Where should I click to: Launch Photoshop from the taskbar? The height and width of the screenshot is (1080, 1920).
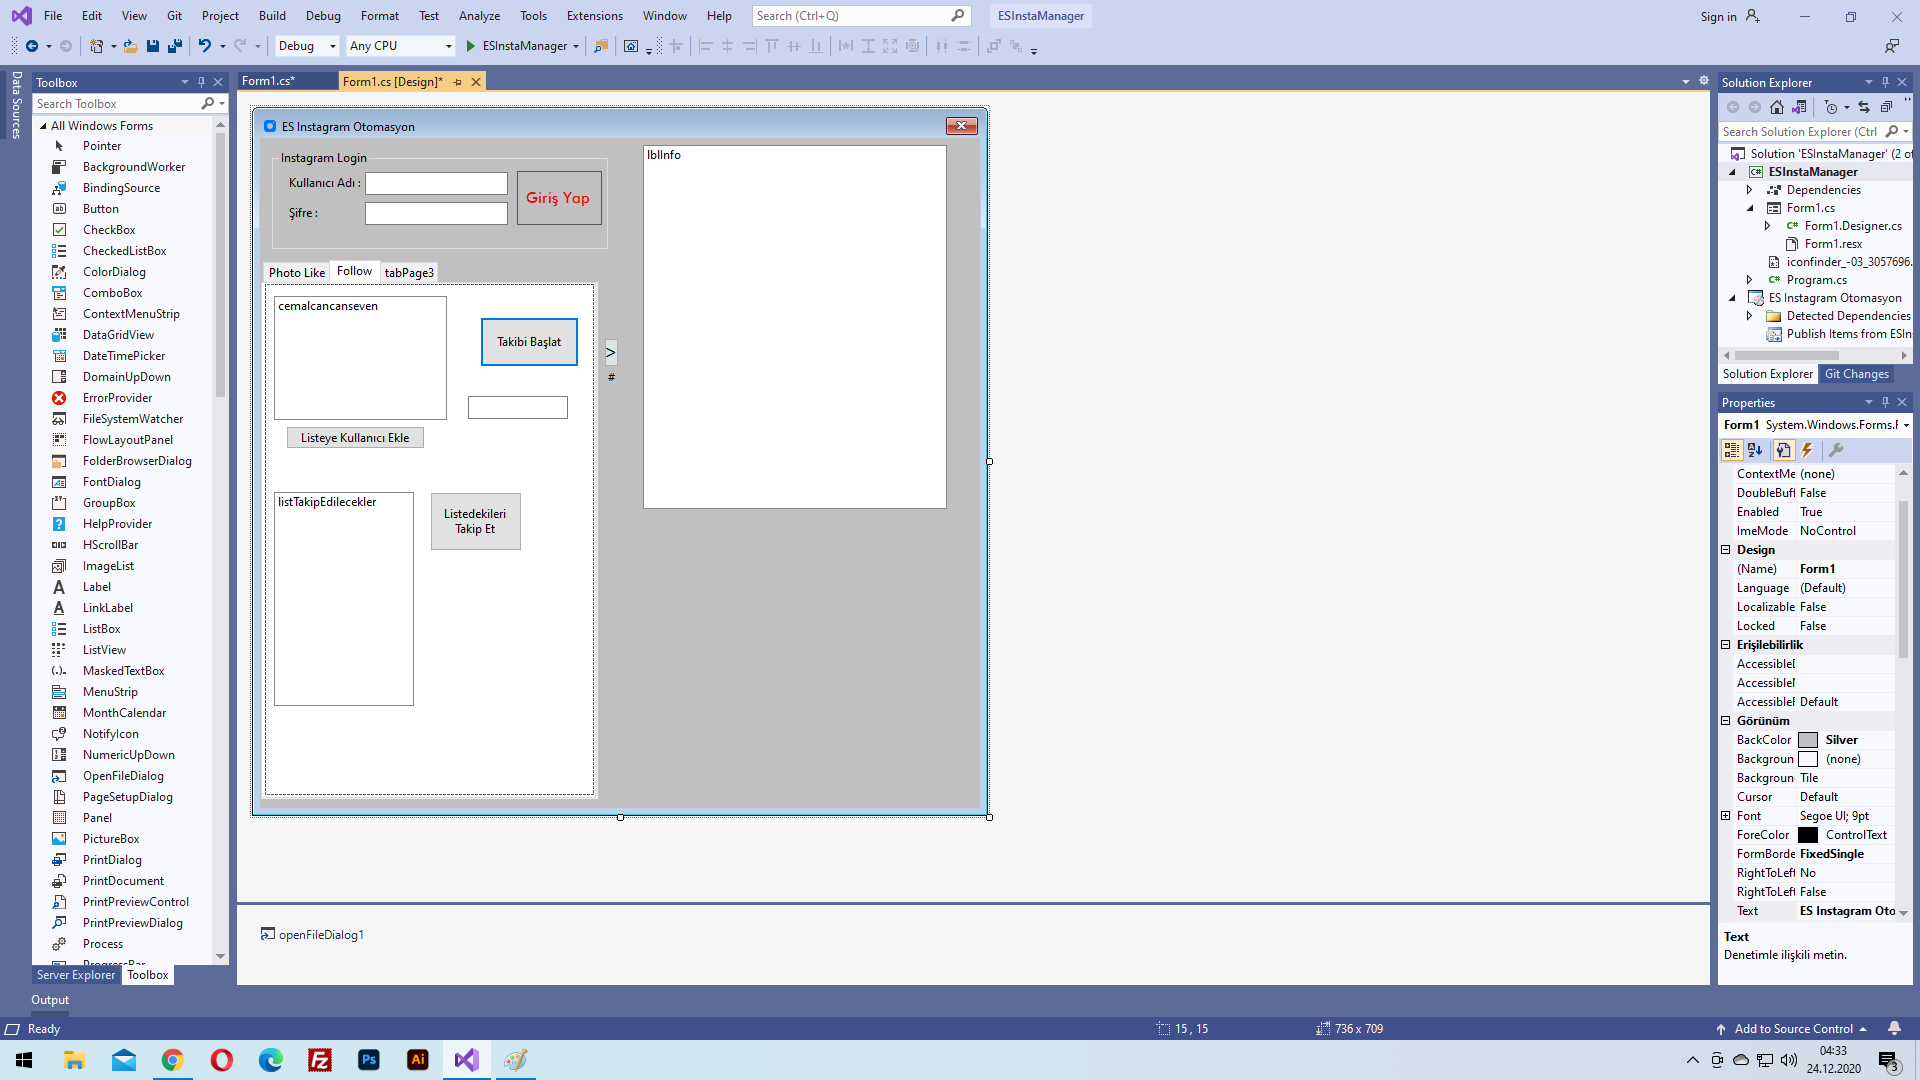[x=369, y=1060]
